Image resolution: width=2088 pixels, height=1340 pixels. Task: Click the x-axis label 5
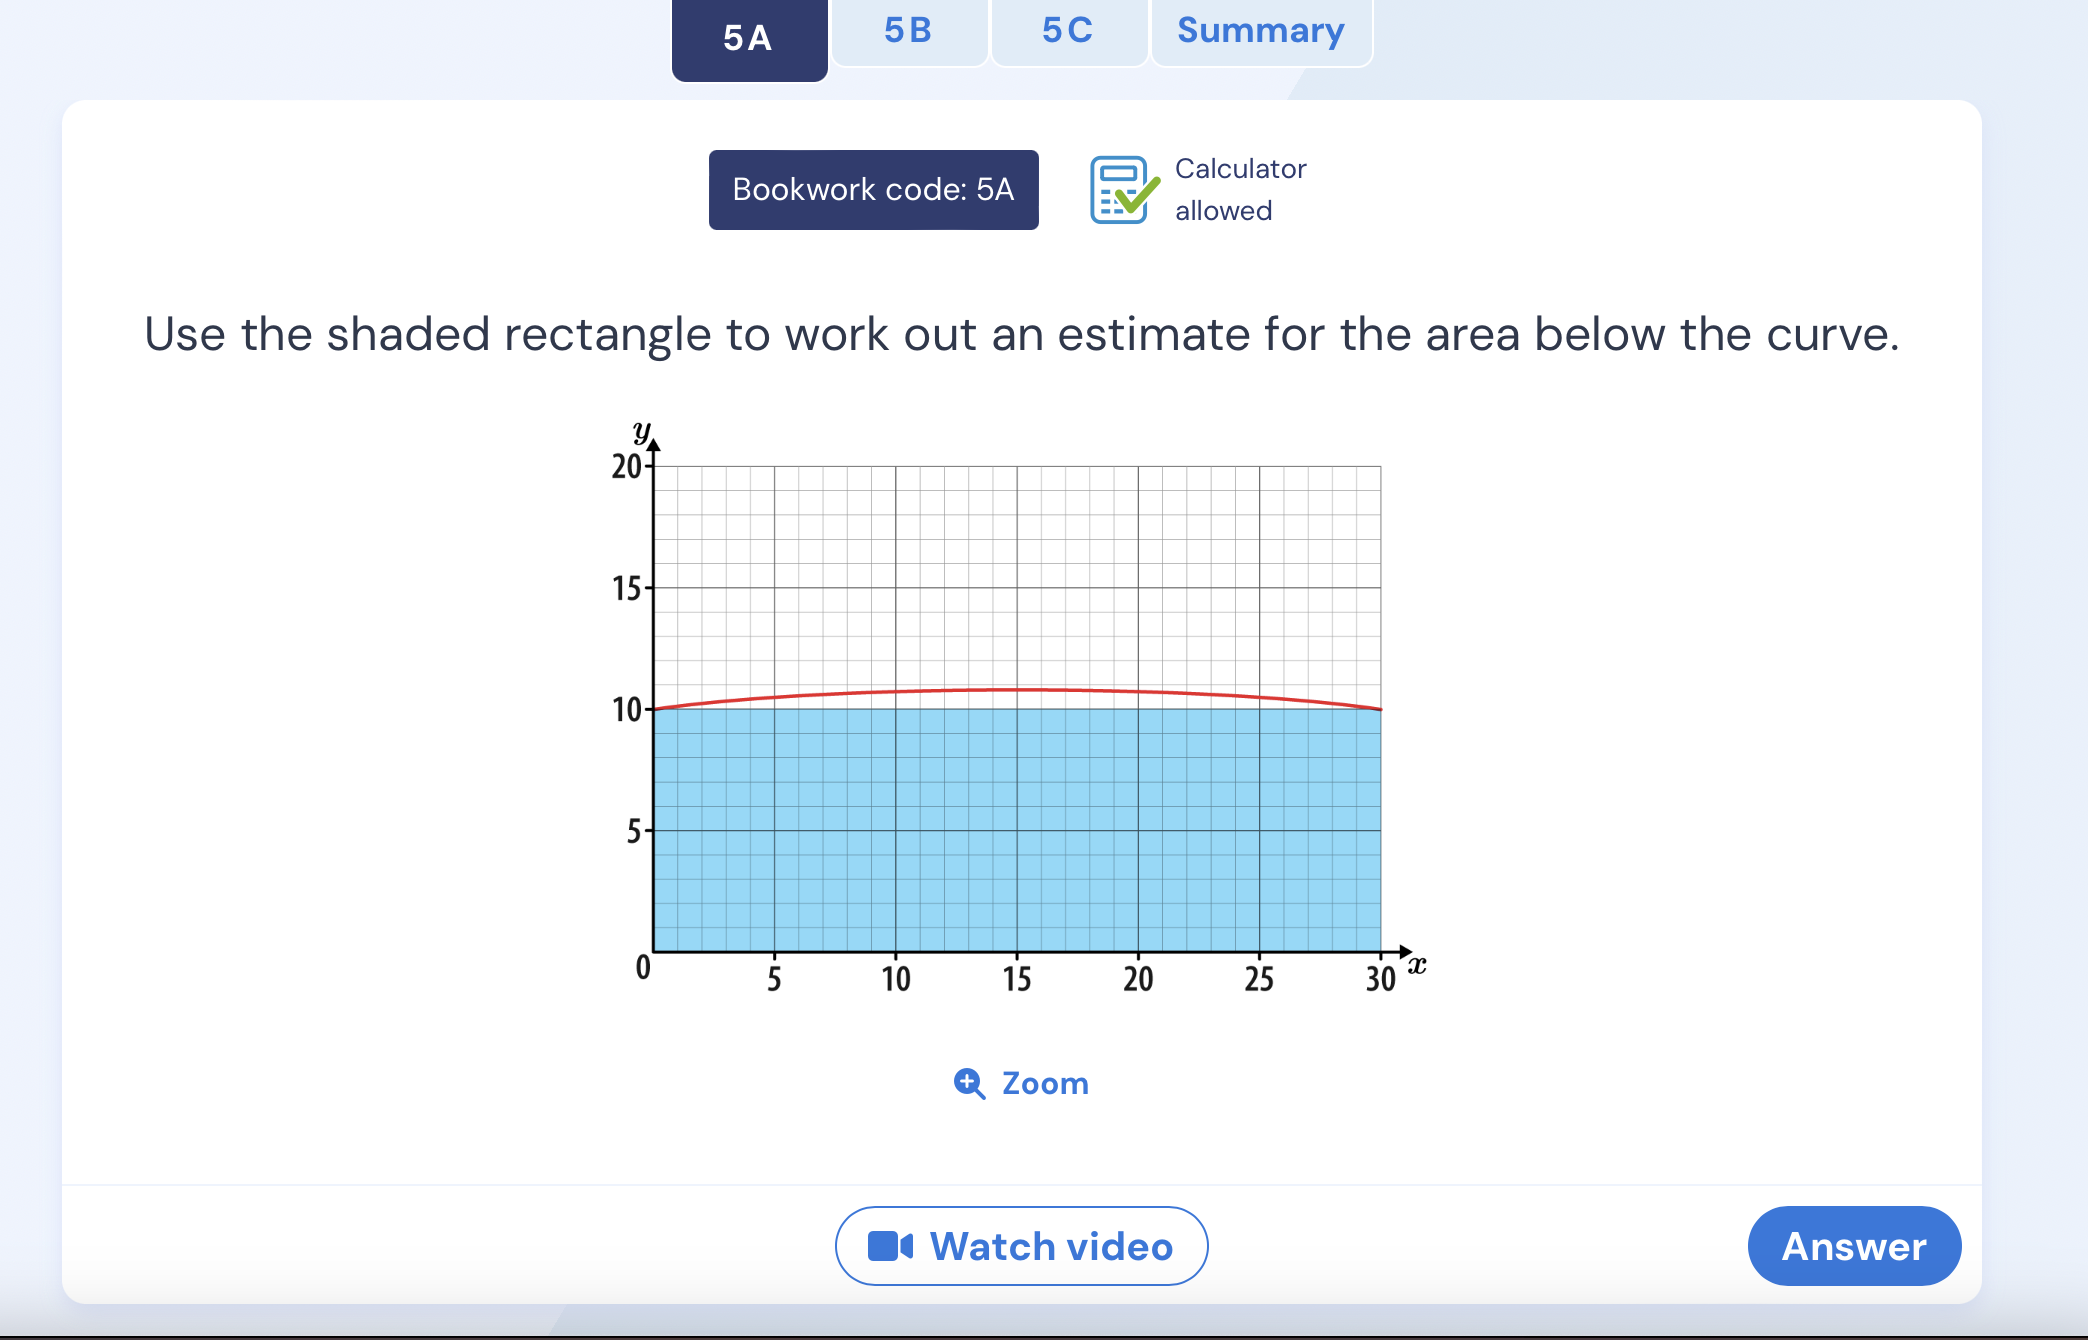point(774,979)
